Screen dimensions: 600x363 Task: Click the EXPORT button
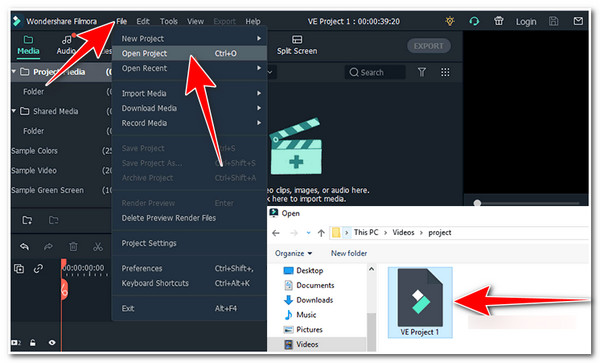point(429,46)
